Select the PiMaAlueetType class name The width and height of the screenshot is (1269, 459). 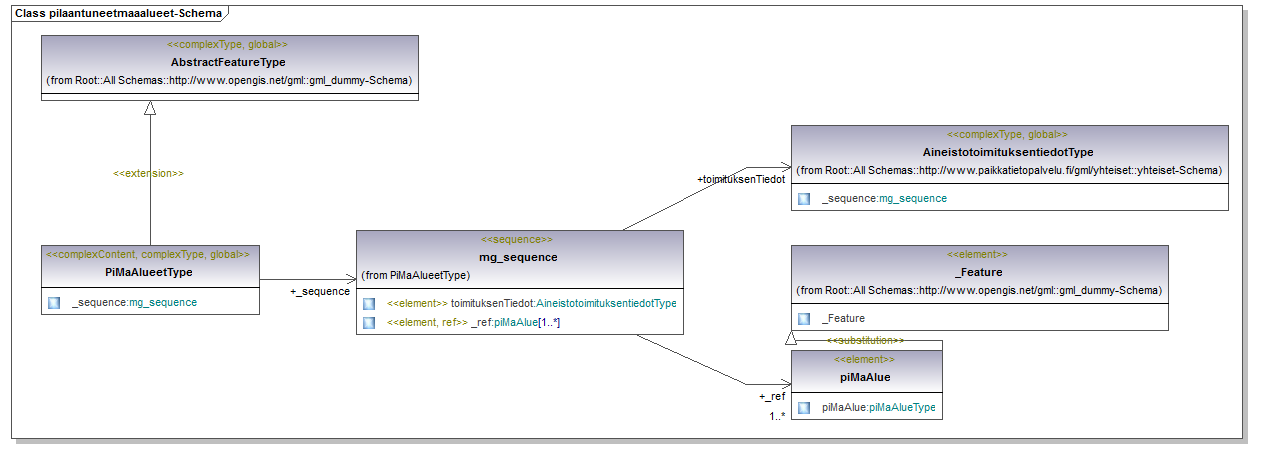pos(149,272)
